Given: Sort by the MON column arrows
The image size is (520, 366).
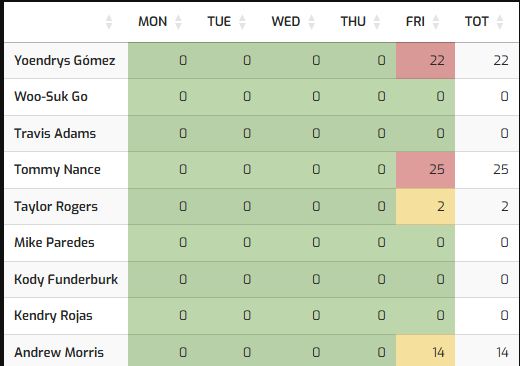Looking at the screenshot, I should [178, 22].
